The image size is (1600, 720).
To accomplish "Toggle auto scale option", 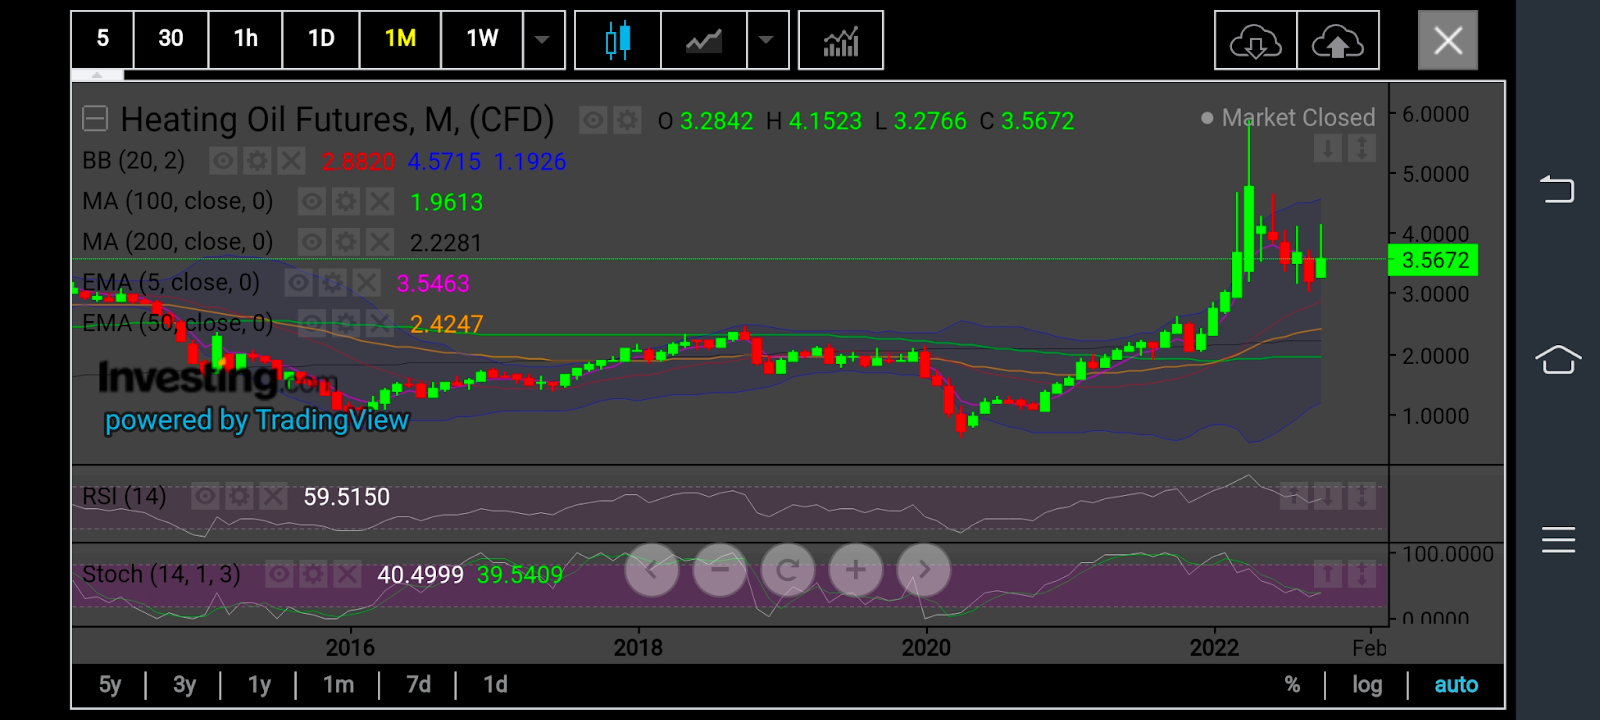I will pos(1456,685).
